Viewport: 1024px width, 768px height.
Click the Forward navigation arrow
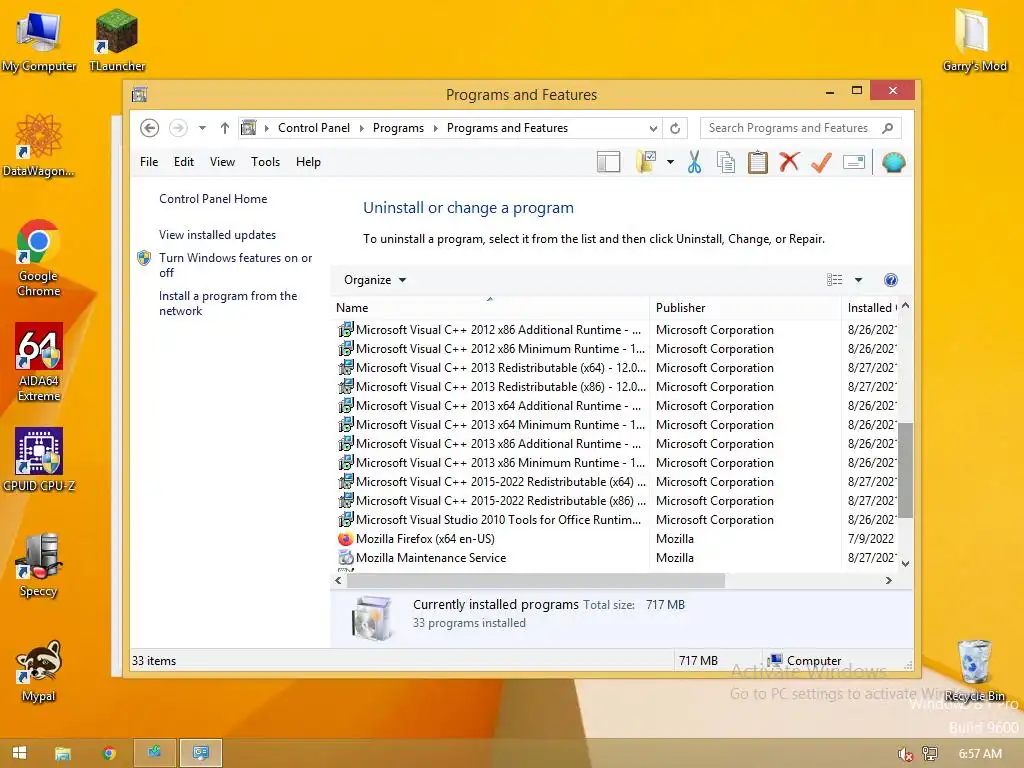coord(178,128)
